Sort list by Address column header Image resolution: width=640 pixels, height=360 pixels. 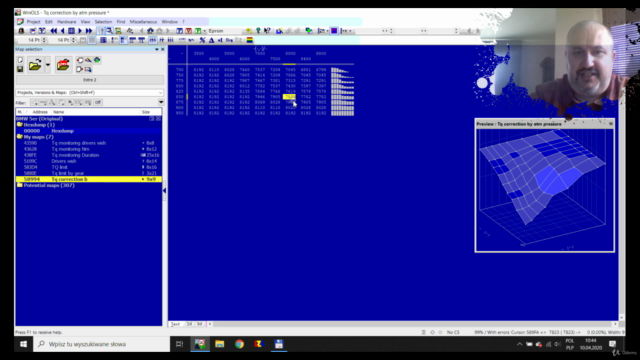40,112
